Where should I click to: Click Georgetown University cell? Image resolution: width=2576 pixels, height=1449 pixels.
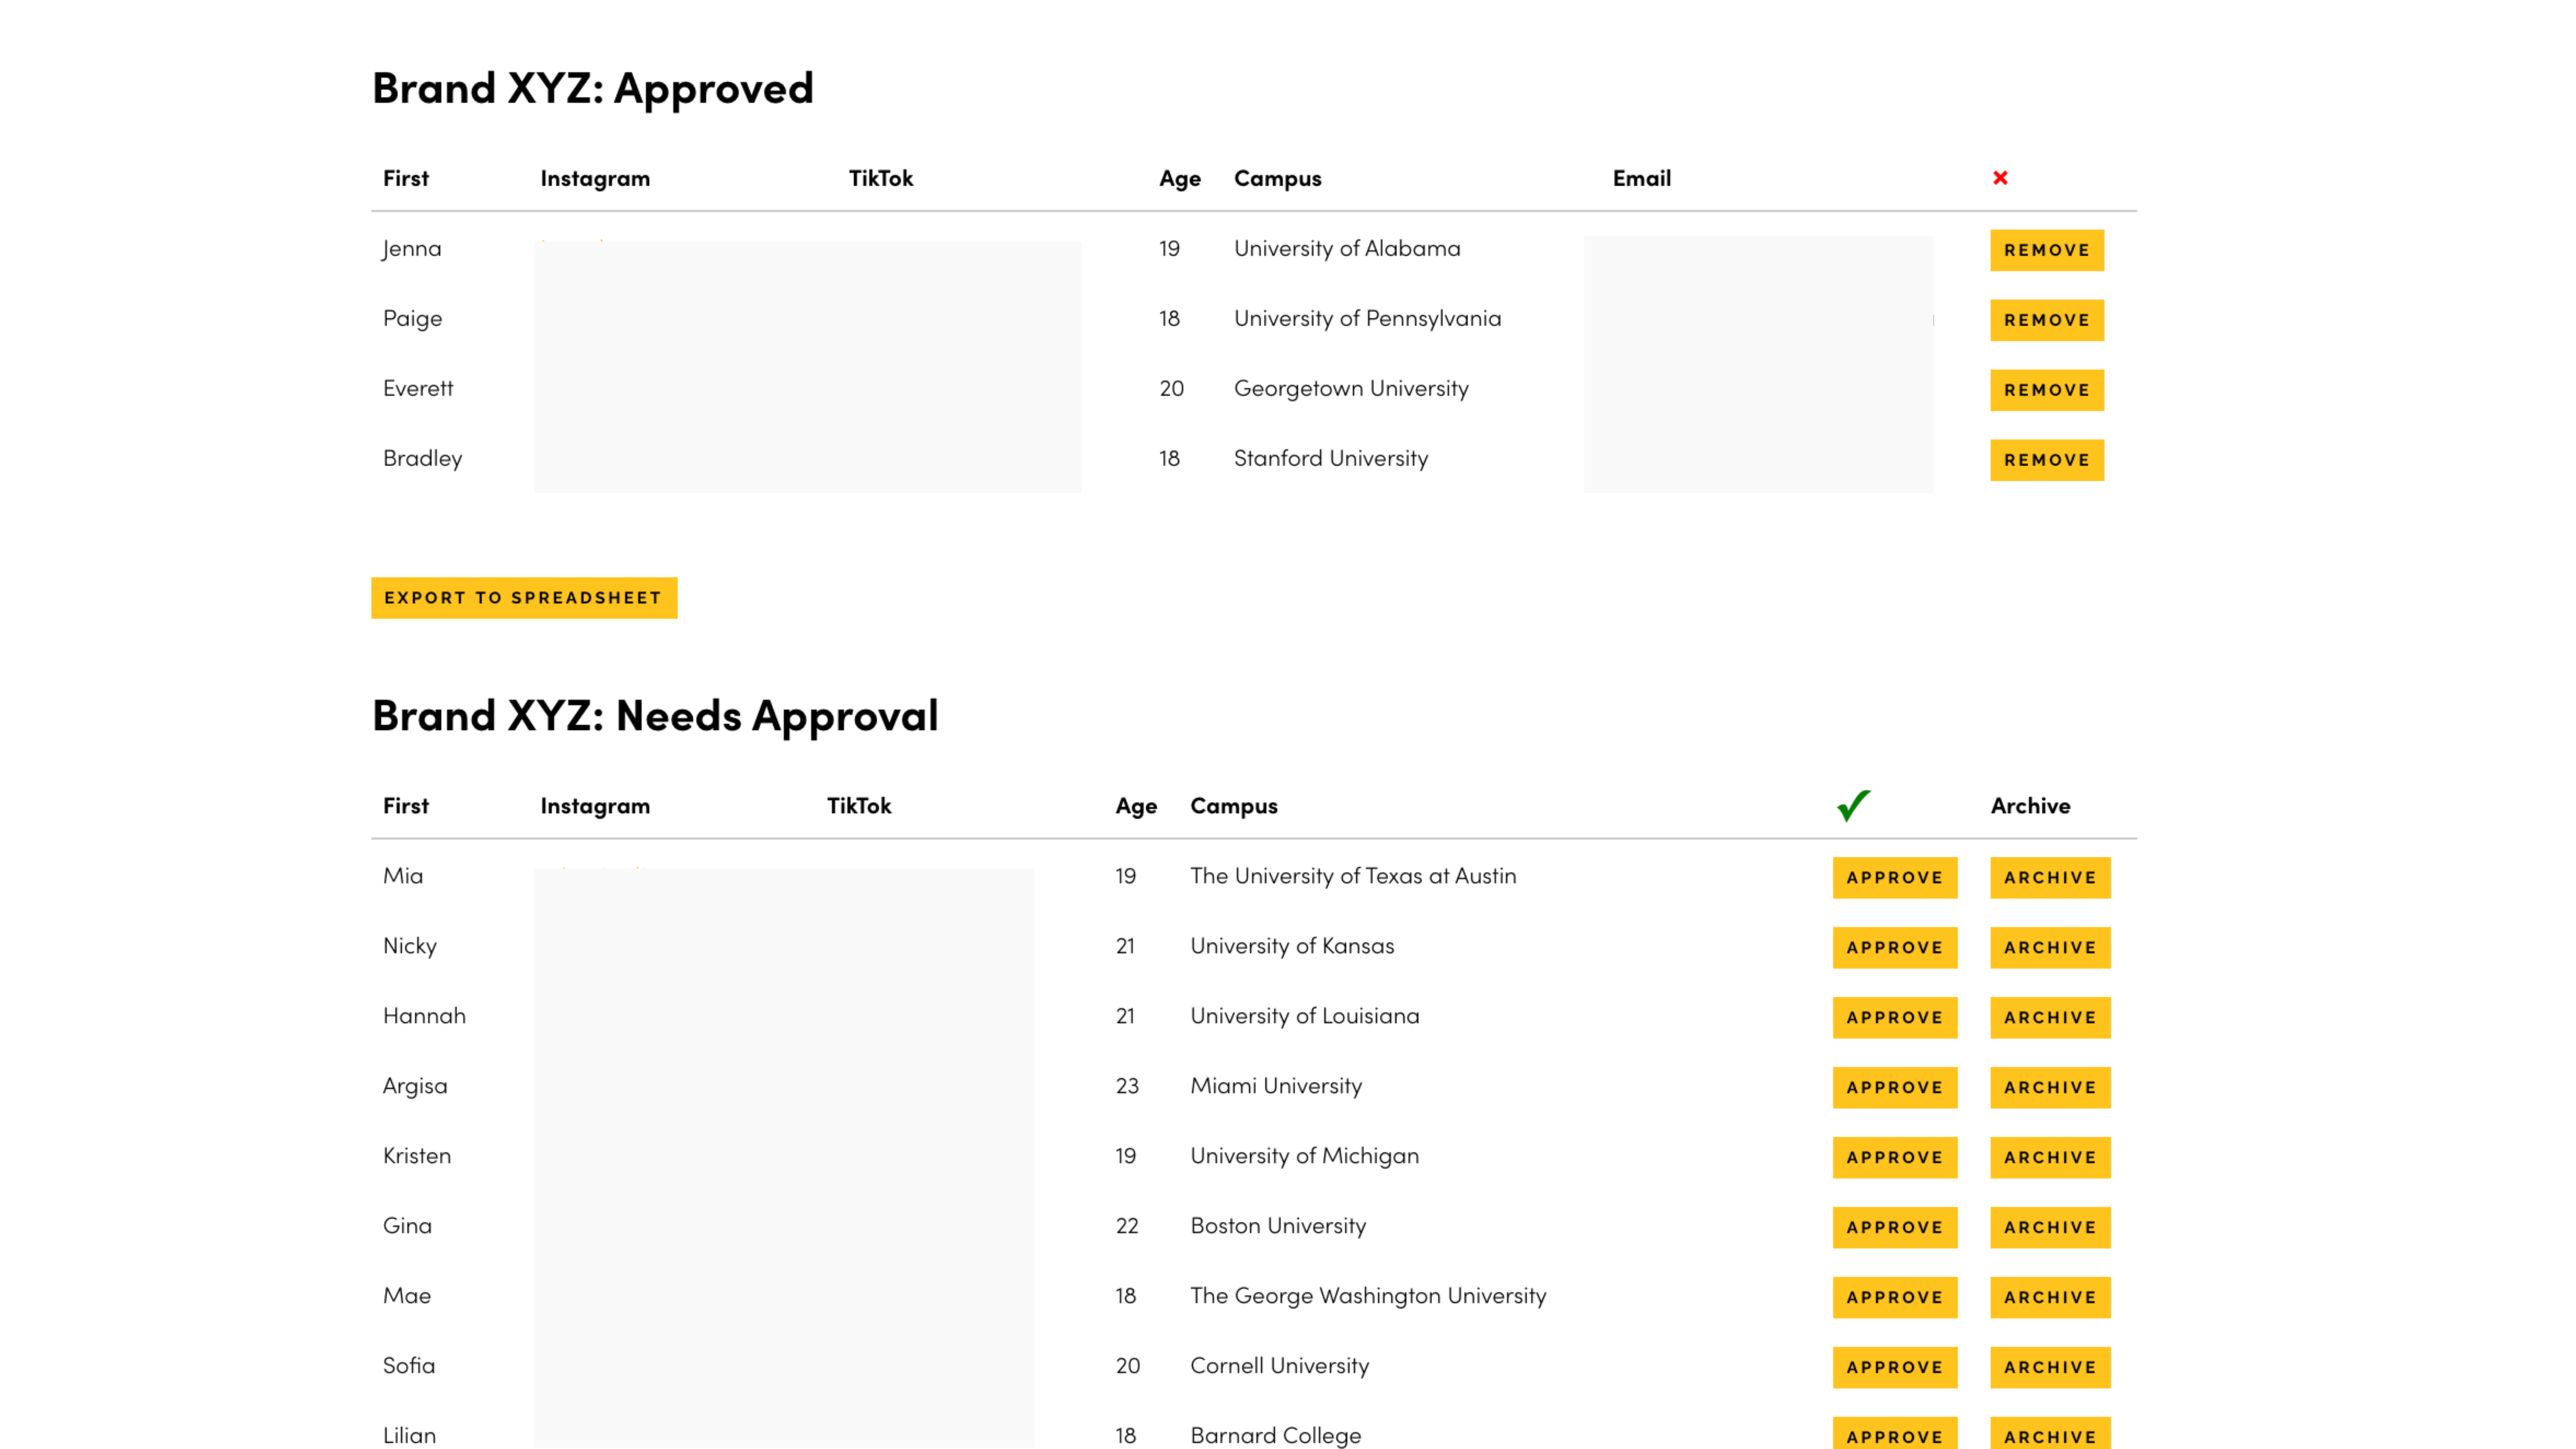[1351, 389]
